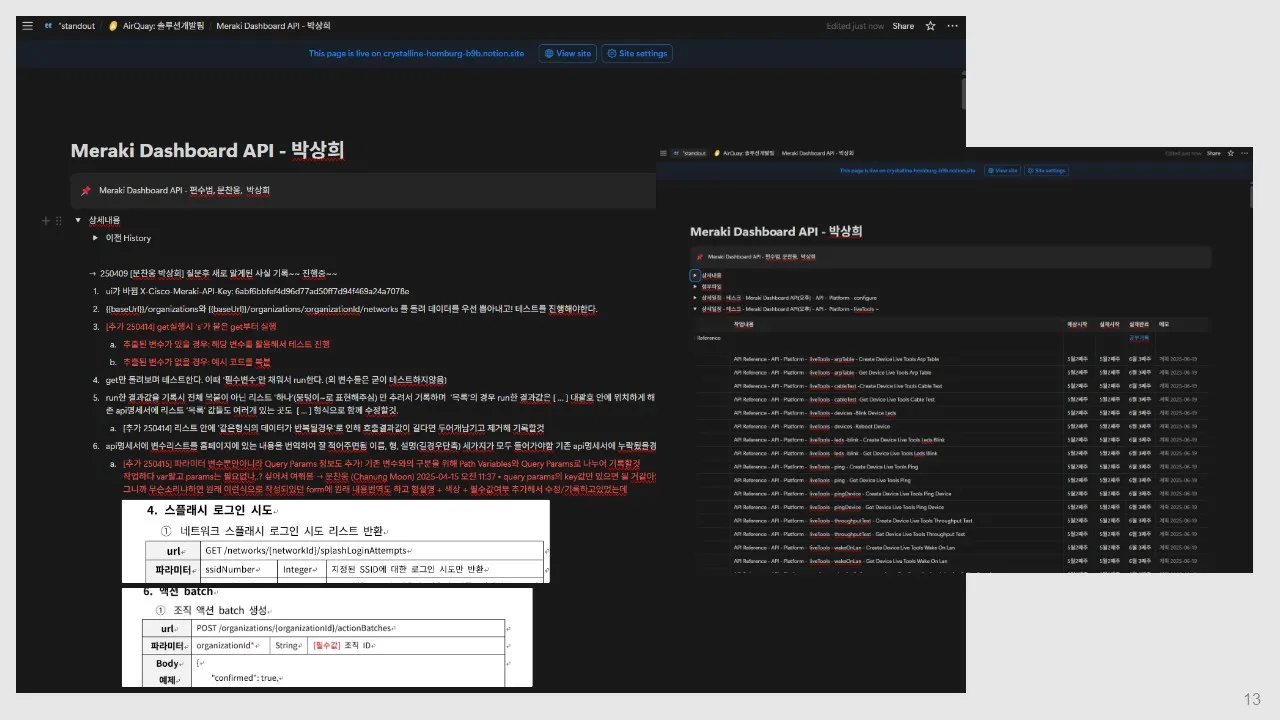The height and width of the screenshot is (720, 1280).
Task: Click red text '[추가 250414] get실행시'
Action: (190, 327)
